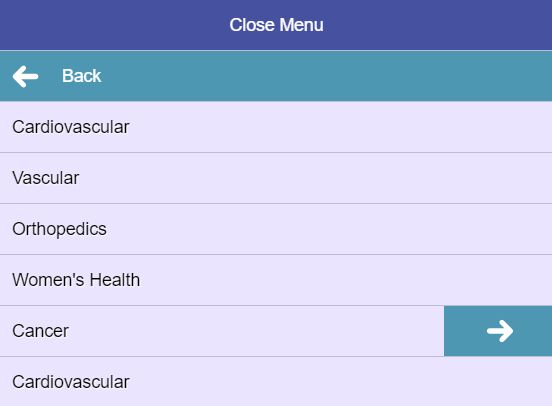The height and width of the screenshot is (406, 552).
Task: Navigate to the Orthopedics service line
Action: [276, 229]
